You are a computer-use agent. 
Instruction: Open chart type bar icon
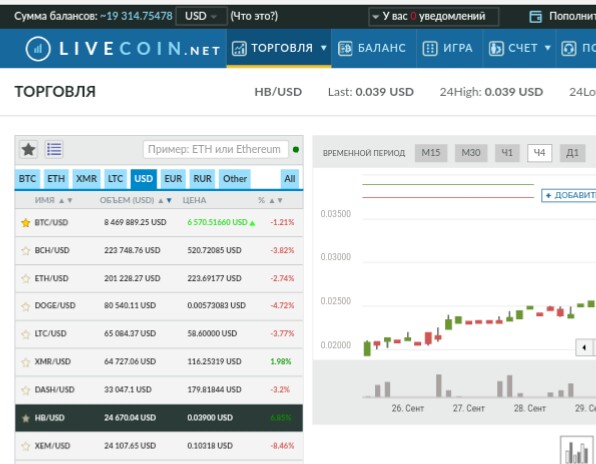coord(577,451)
